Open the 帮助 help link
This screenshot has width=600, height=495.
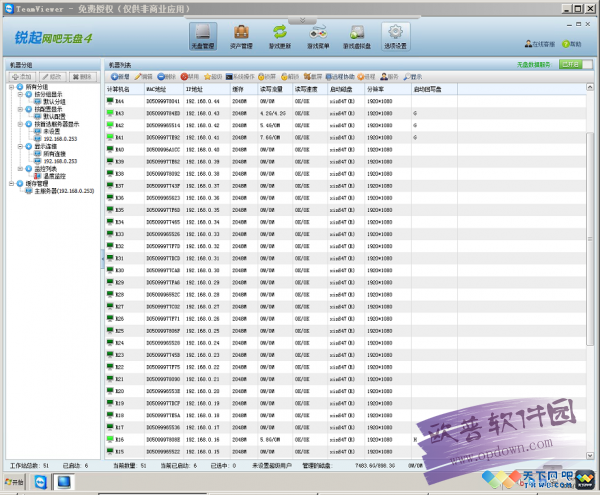pyautogui.click(x=572, y=44)
